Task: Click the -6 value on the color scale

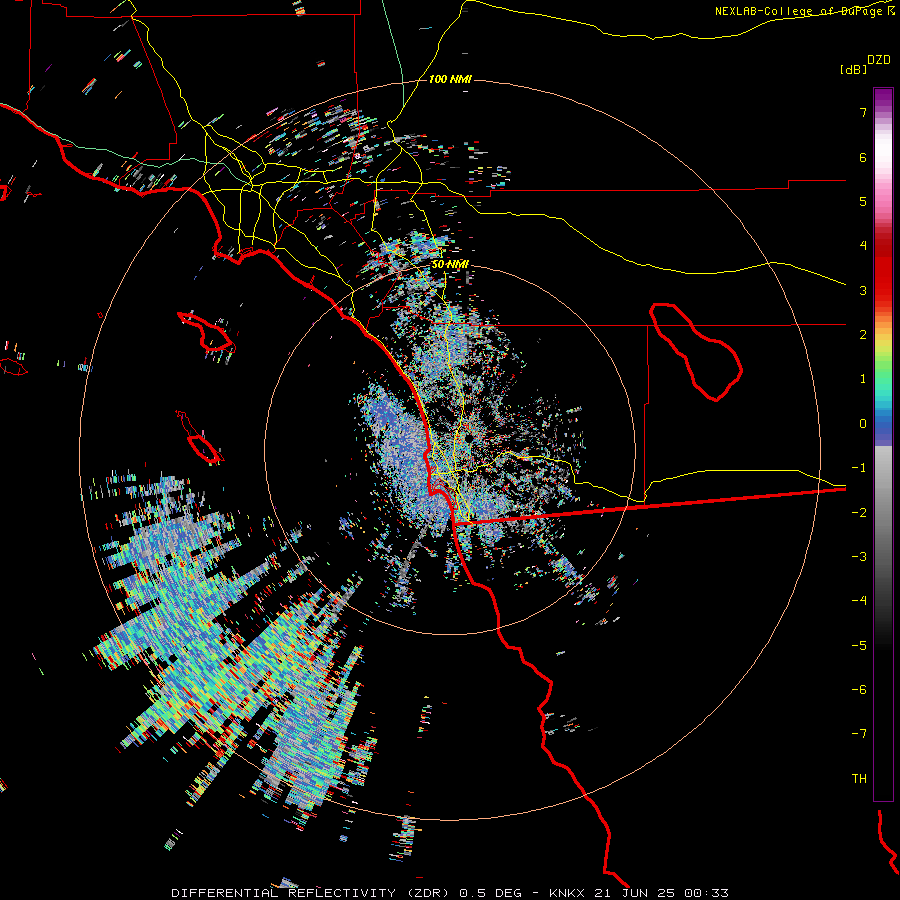Action: 859,690
